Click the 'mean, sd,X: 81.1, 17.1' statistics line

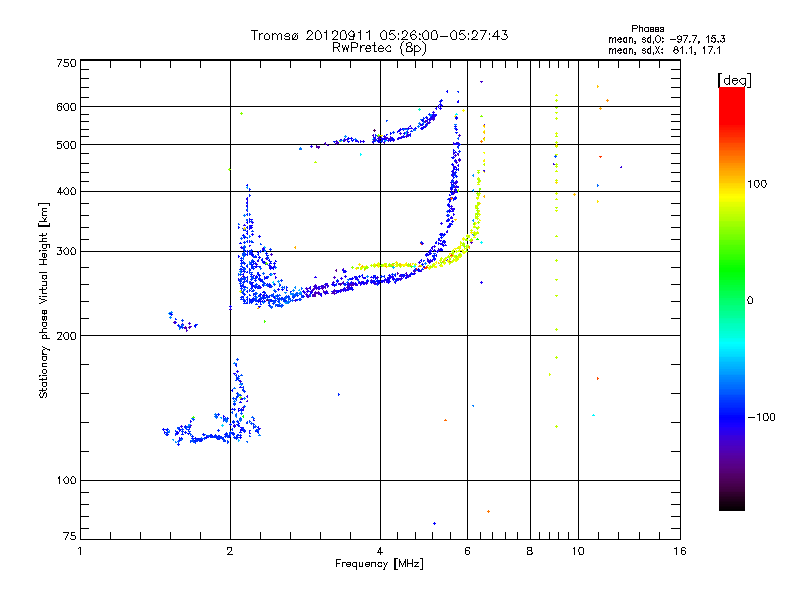[665, 50]
